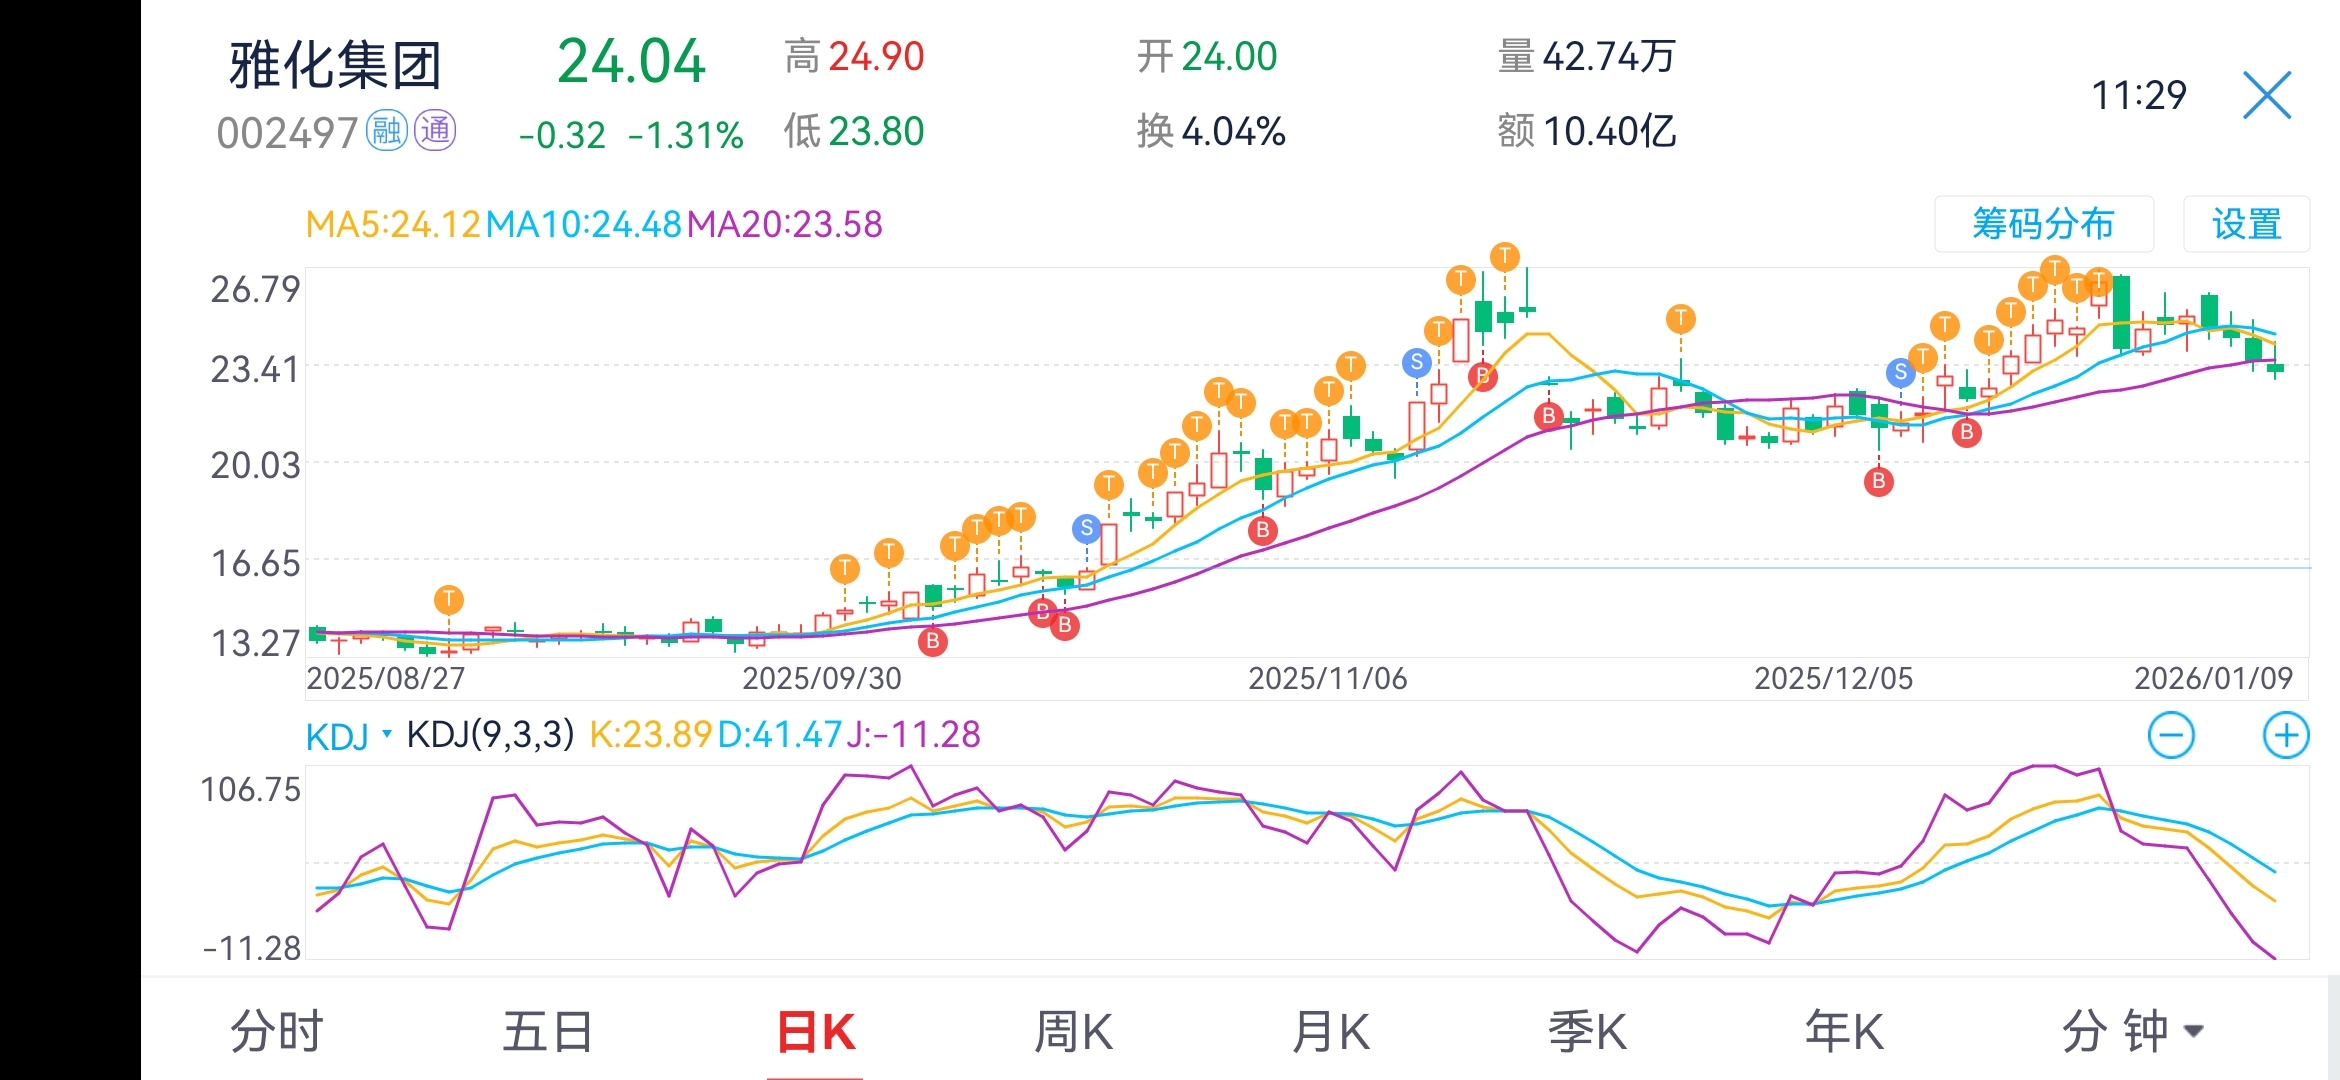This screenshot has height=1080, width=2340.
Task: Open 筹码分布 chip distribution
Action: 2043,224
